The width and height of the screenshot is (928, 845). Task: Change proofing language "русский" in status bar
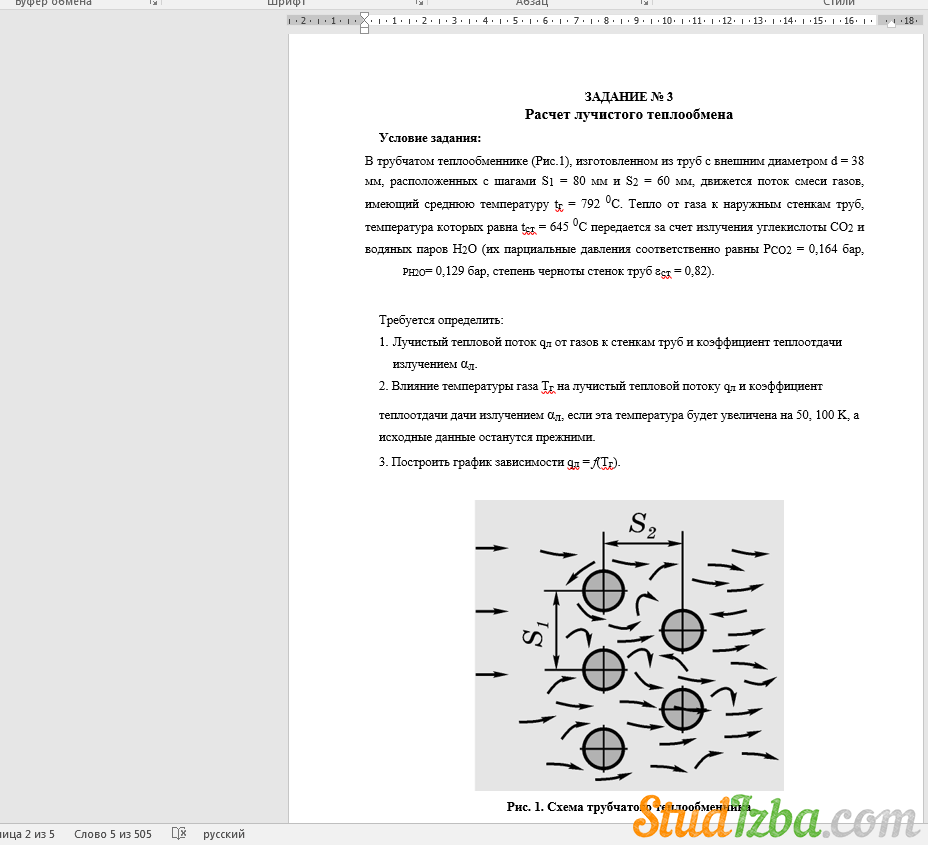(224, 834)
